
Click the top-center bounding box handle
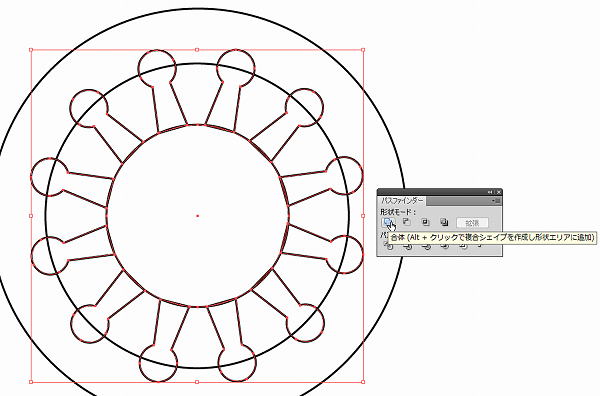[x=197, y=50]
